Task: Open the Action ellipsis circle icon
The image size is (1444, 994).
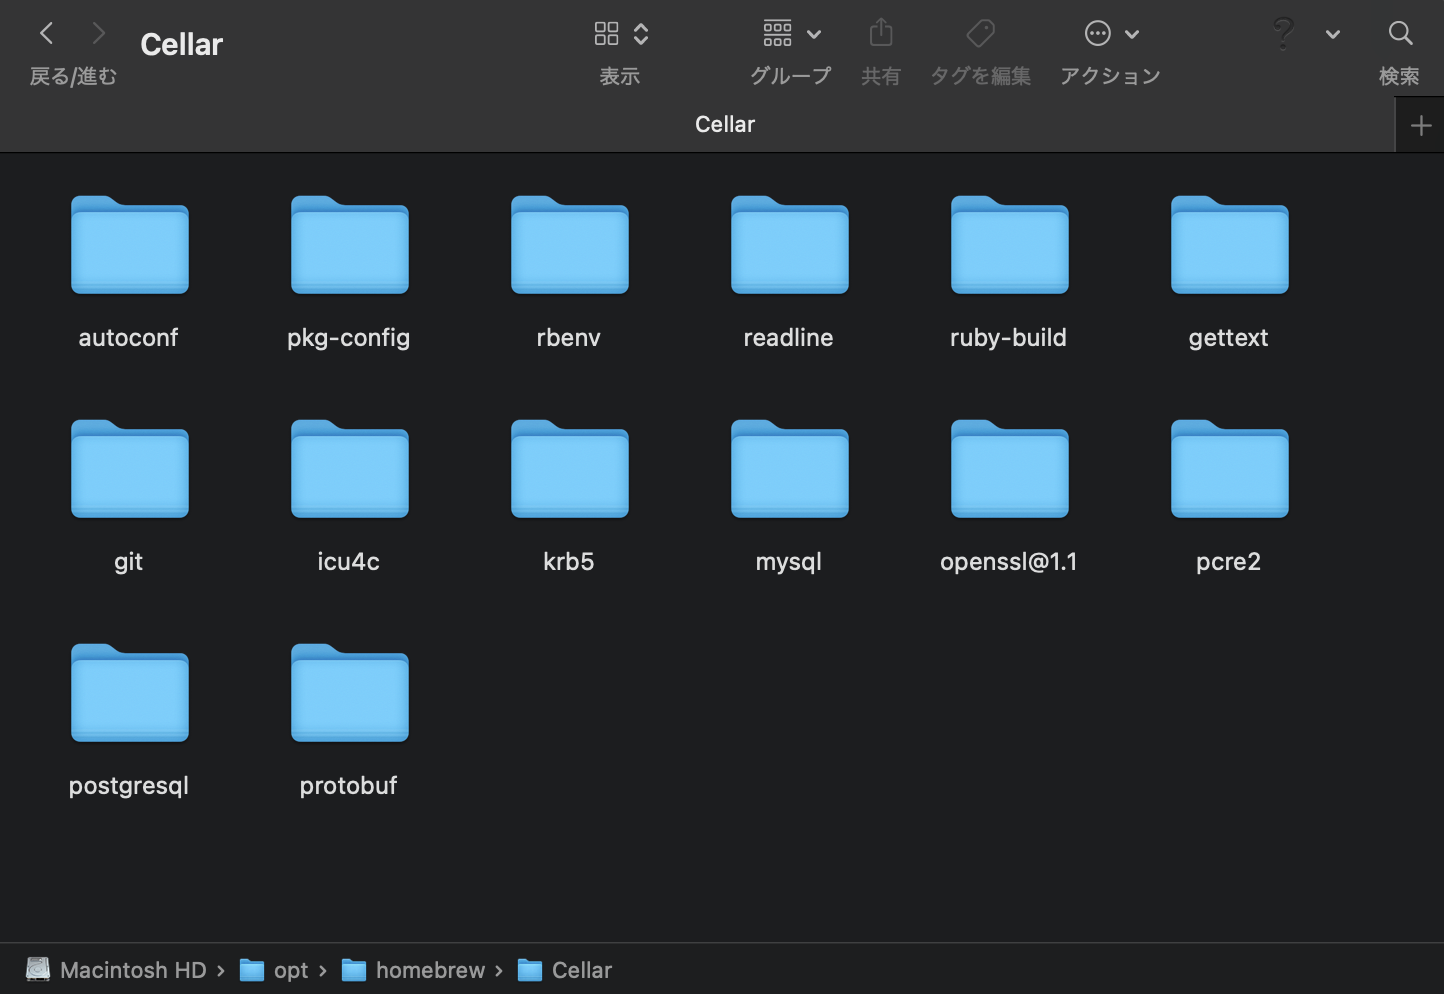Action: point(1098,34)
